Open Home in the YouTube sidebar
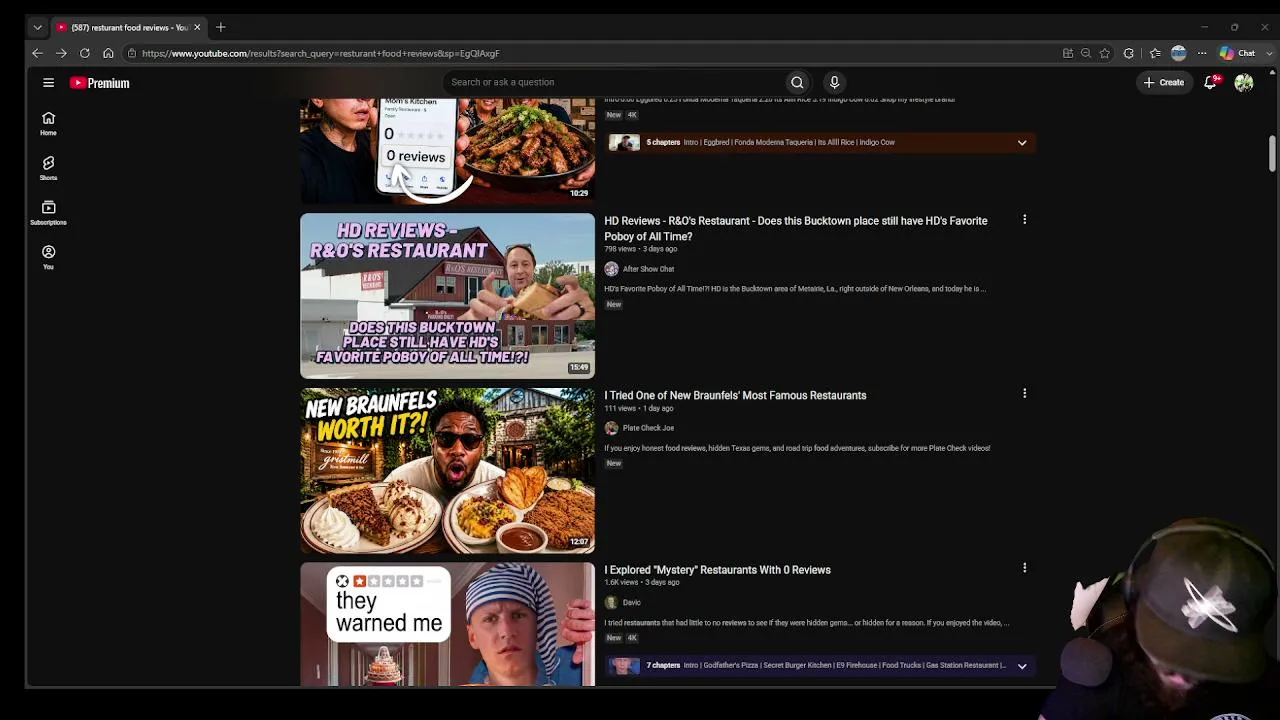Viewport: 1280px width, 720px height. tap(48, 124)
